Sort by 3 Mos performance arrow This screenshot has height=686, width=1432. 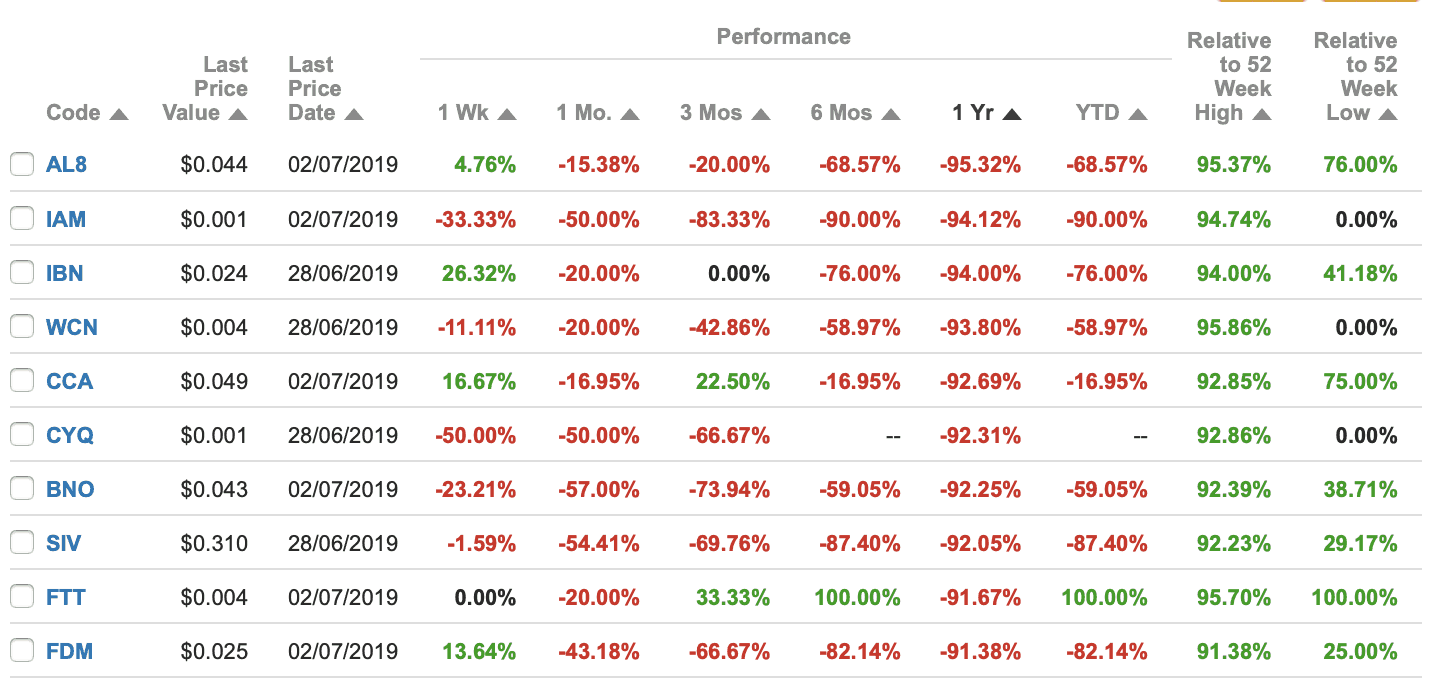761,115
